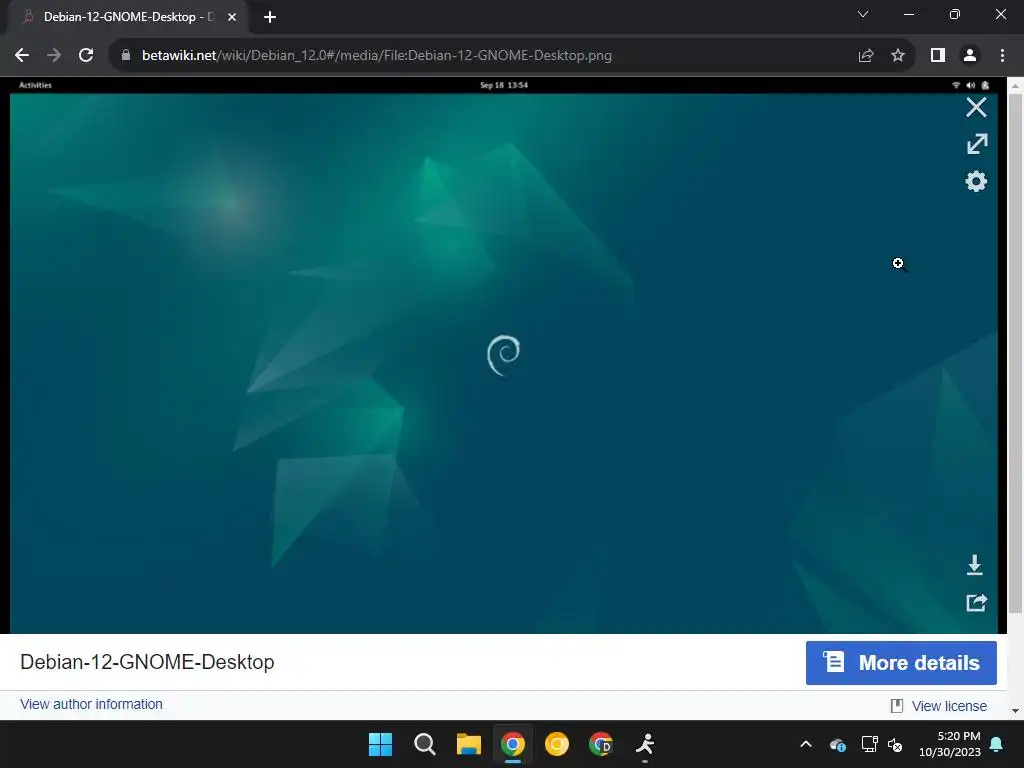The width and height of the screenshot is (1024, 768).
Task: Select the Debian-12-GNOME-Desktop tab
Action: pos(127,17)
